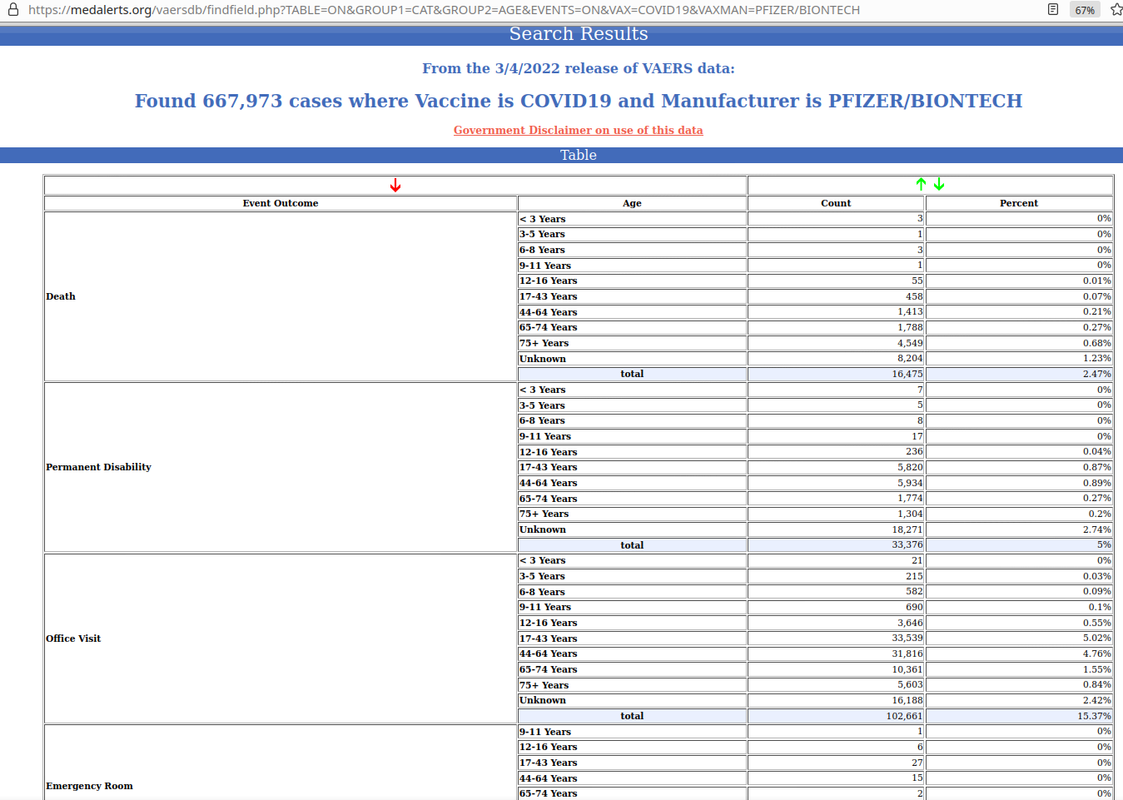
Task: Click count 5,934 in Permanent Disability
Action: (836, 483)
